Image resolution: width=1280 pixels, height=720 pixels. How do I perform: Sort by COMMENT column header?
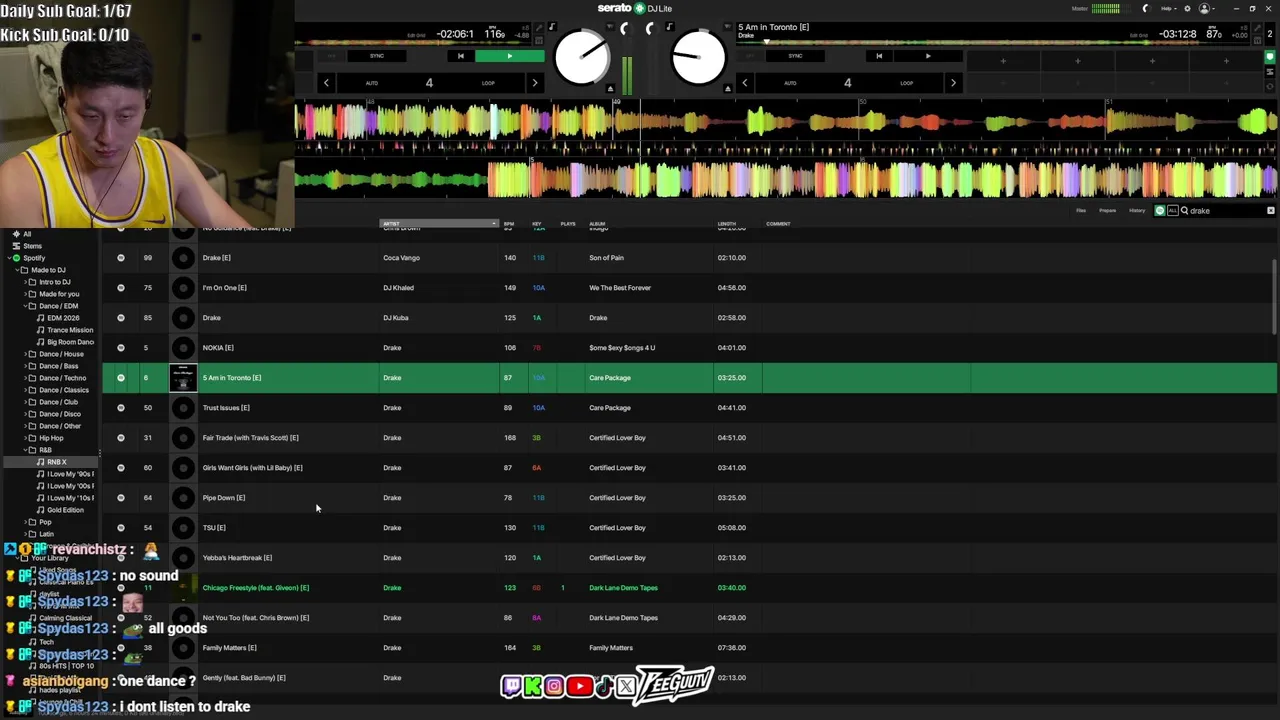[778, 224]
